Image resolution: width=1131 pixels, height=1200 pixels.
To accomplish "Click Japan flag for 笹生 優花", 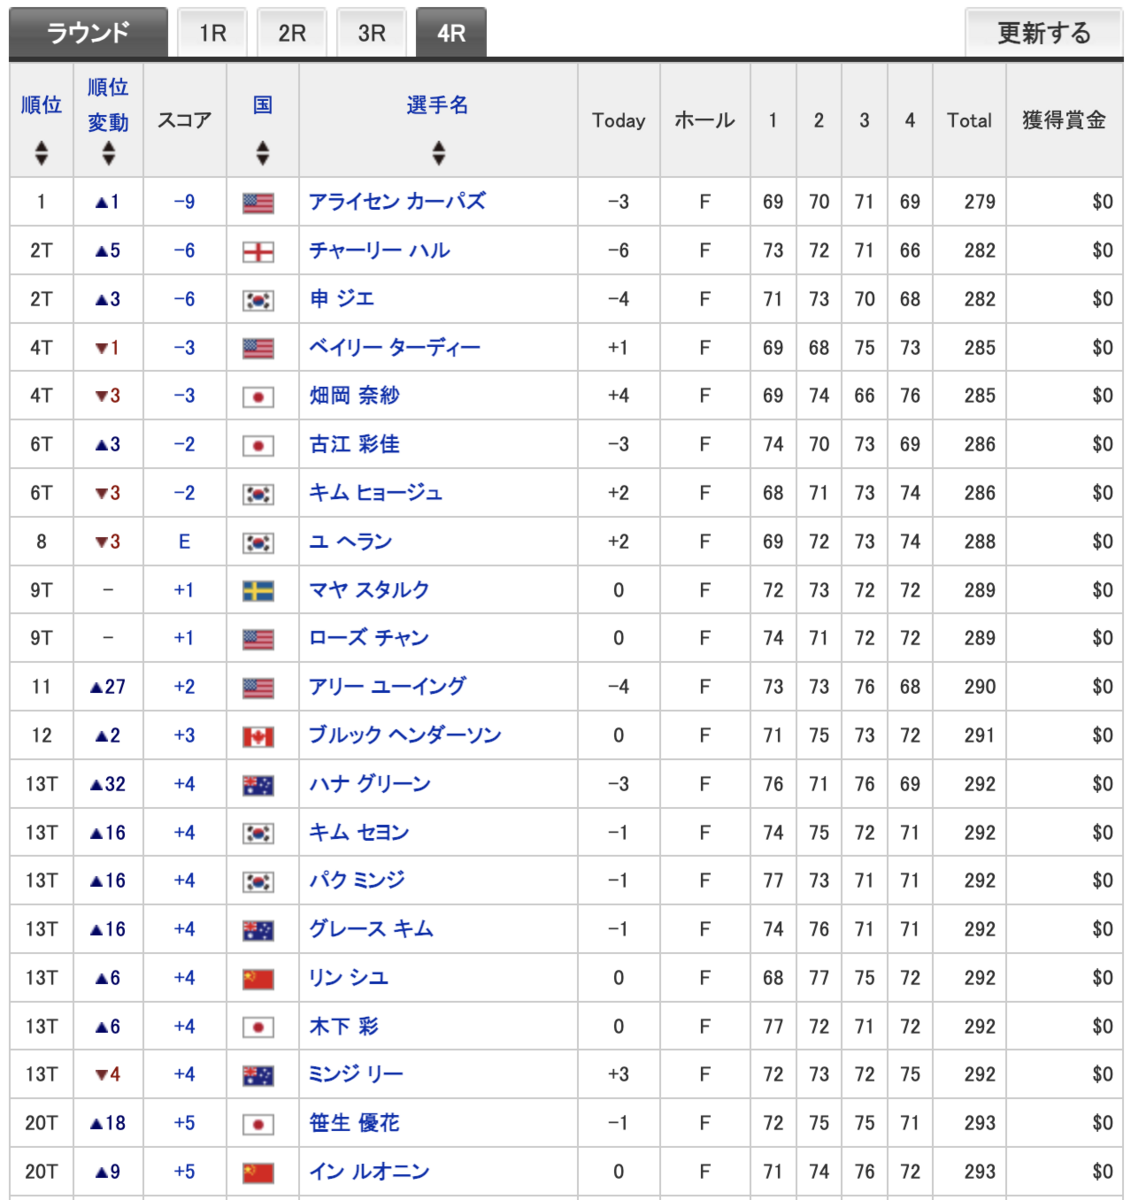I will tap(258, 1125).
